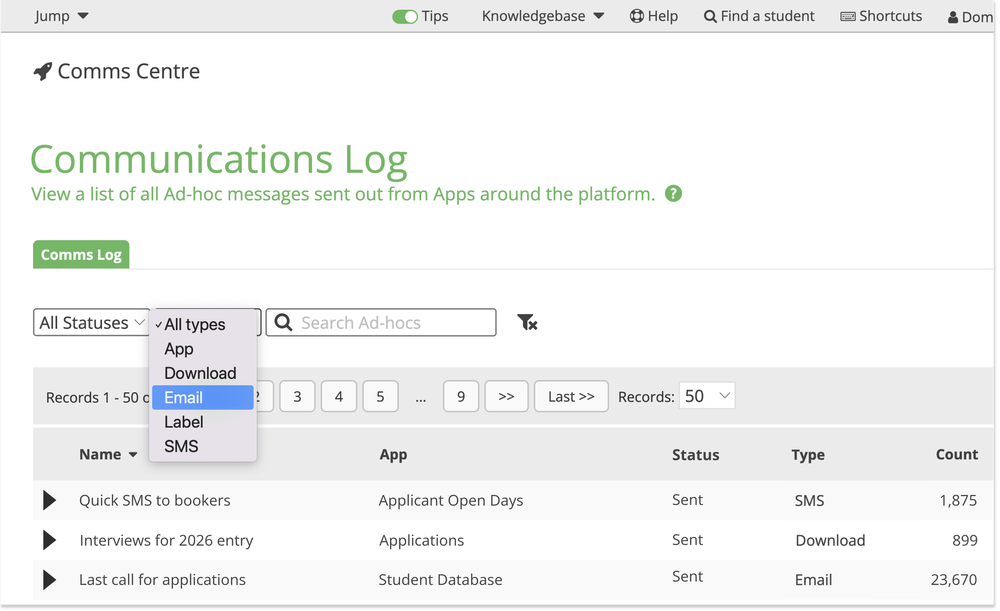Viewport: 1000px width, 611px height.
Task: Click the 899 count value
Action: click(965, 540)
